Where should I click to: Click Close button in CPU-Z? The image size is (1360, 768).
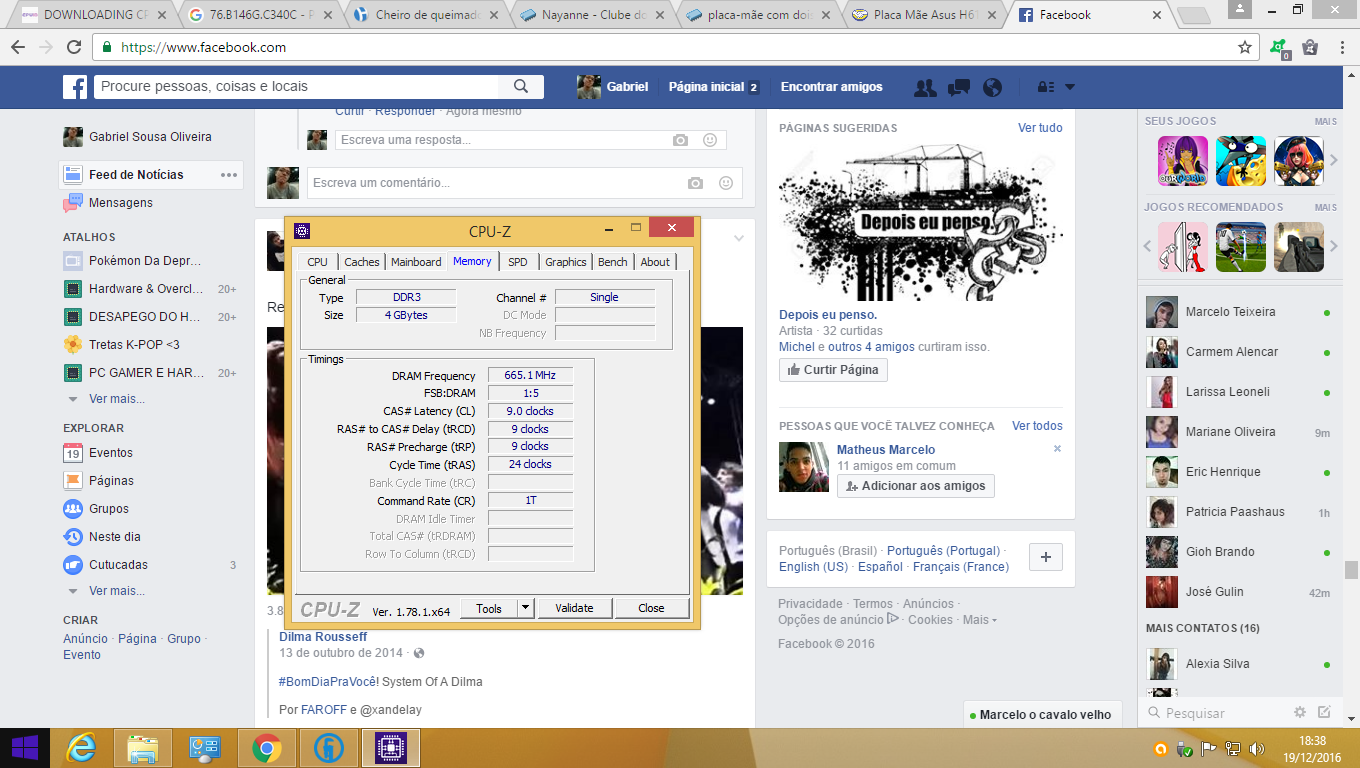(651, 608)
